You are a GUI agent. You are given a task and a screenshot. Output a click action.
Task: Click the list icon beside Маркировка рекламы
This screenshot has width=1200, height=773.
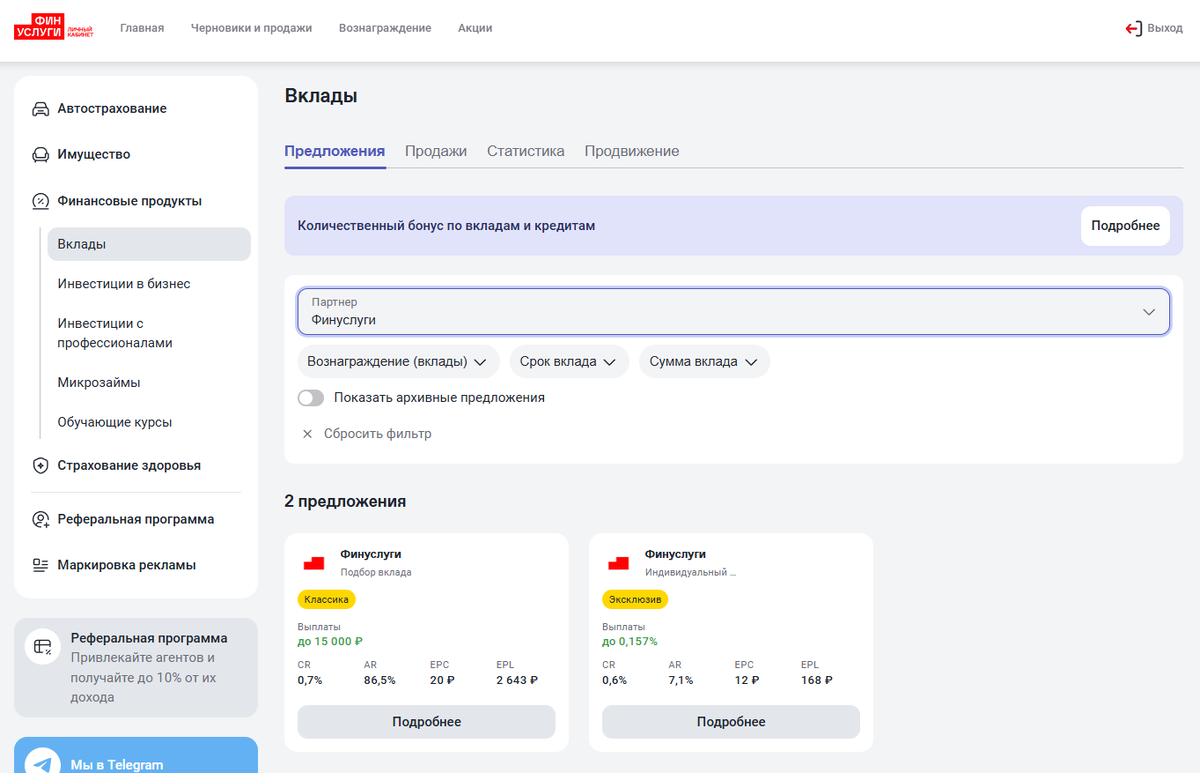click(41, 565)
